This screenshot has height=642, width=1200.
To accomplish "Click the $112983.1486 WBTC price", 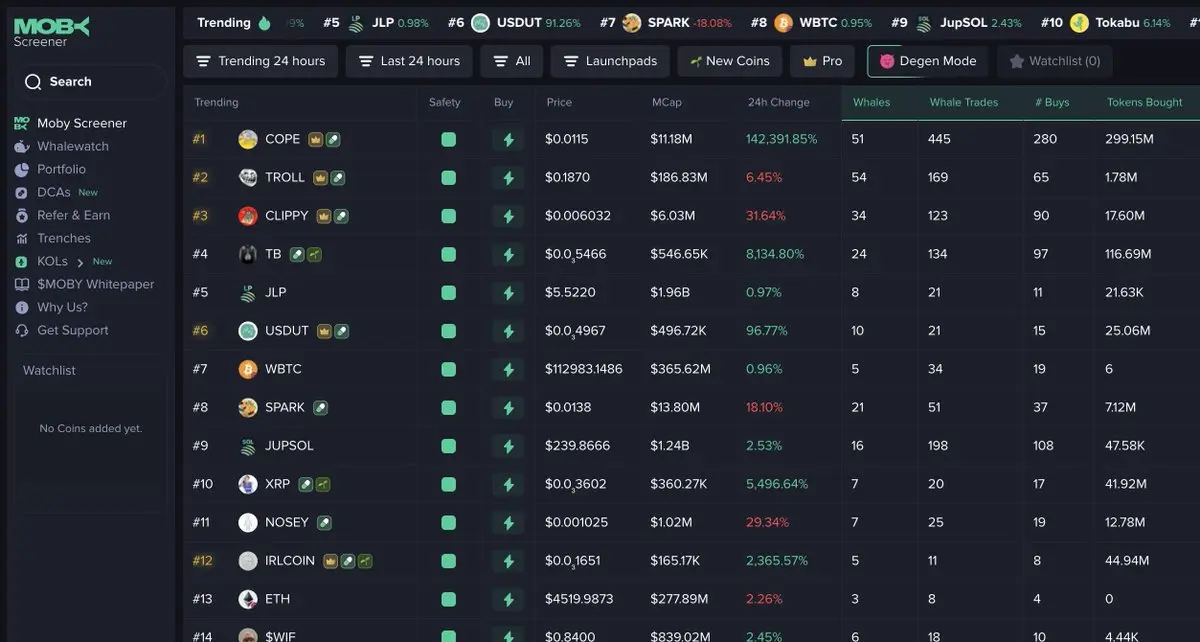I will pyautogui.click(x=584, y=370).
